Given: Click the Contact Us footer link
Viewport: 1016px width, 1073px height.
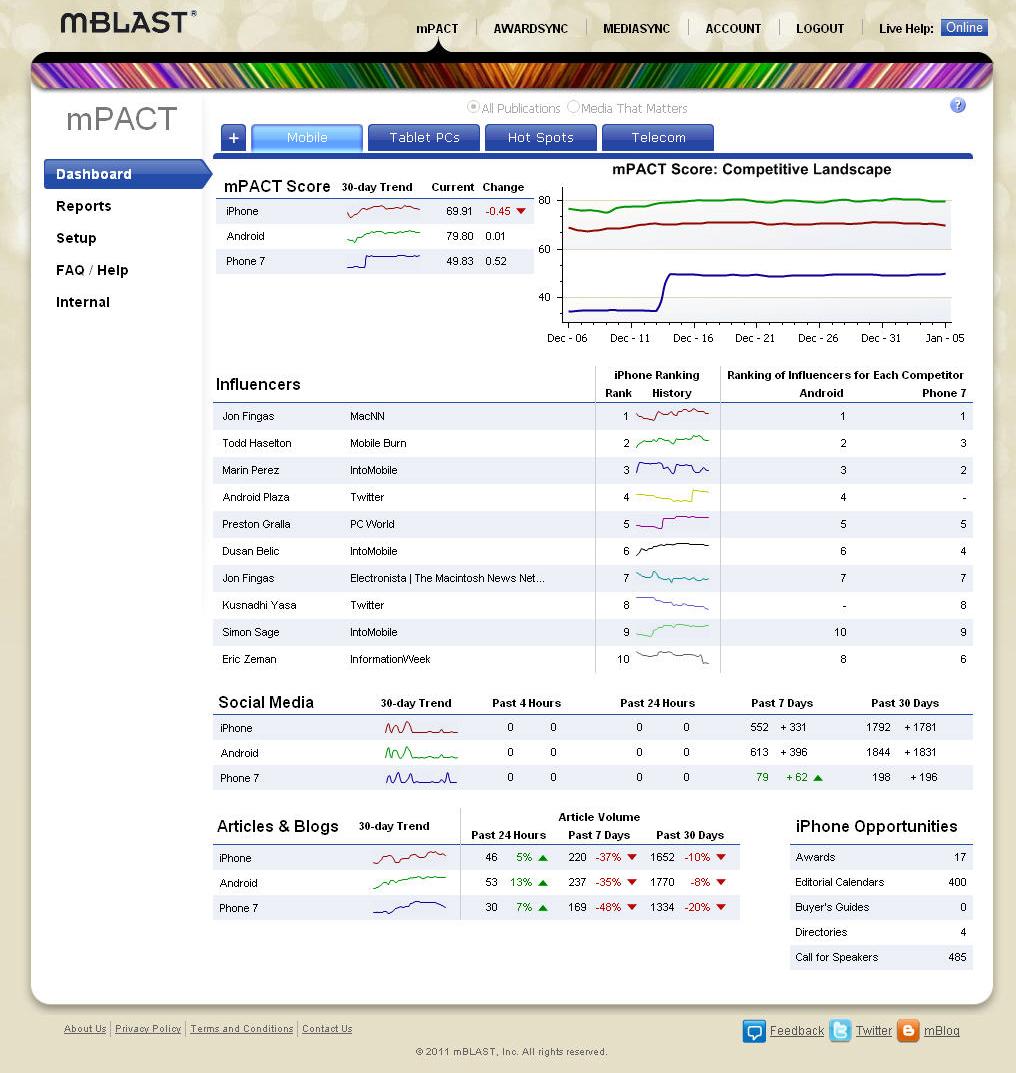Looking at the screenshot, I should coord(327,1029).
